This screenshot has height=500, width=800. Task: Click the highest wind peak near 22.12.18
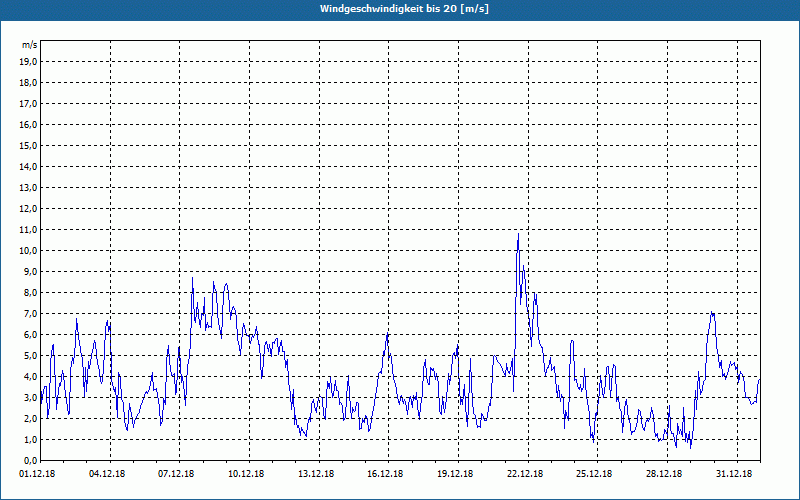pos(518,234)
